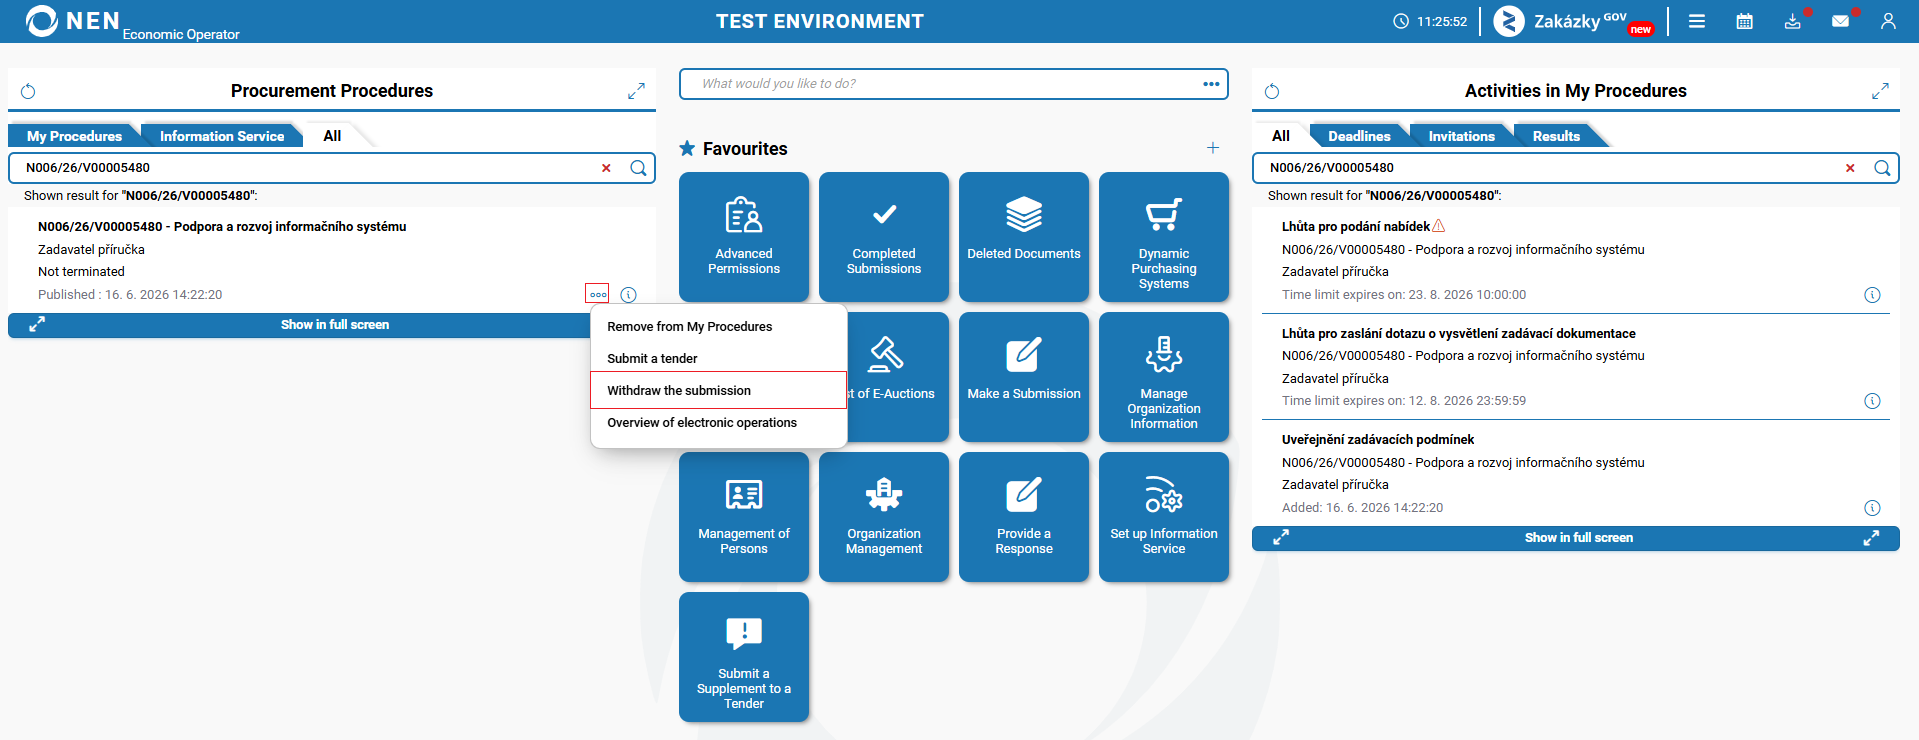Screen dimensions: 1919x740
Task: Clear the Procurement Procedures search field
Action: click(x=606, y=168)
